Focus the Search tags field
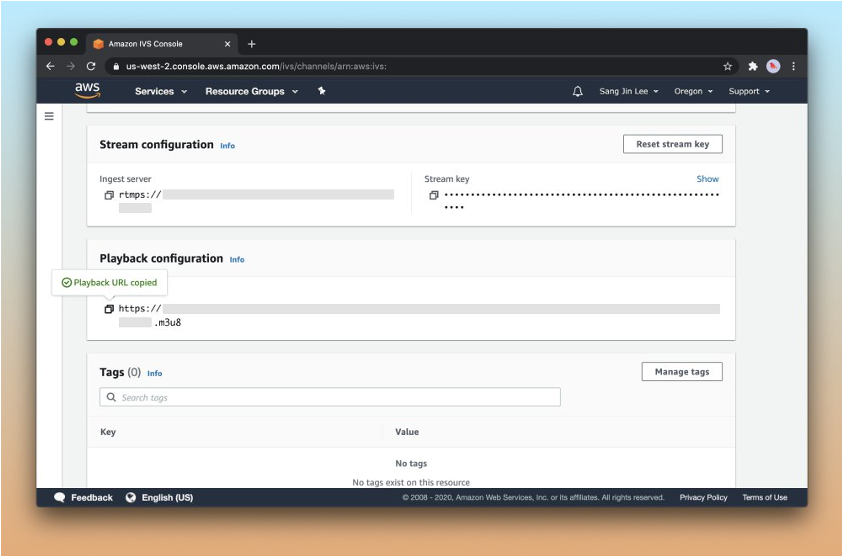The height and width of the screenshot is (556, 842). pos(330,397)
